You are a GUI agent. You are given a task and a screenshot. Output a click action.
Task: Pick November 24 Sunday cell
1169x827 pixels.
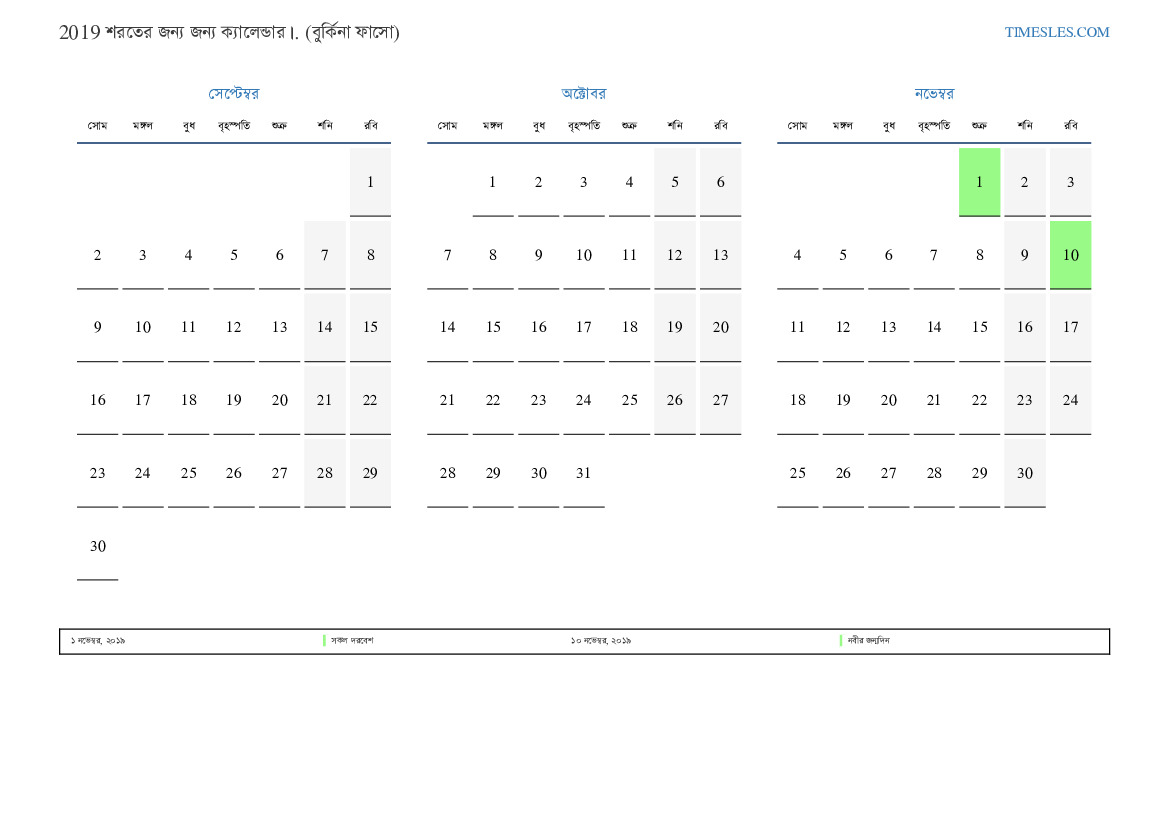(1070, 400)
